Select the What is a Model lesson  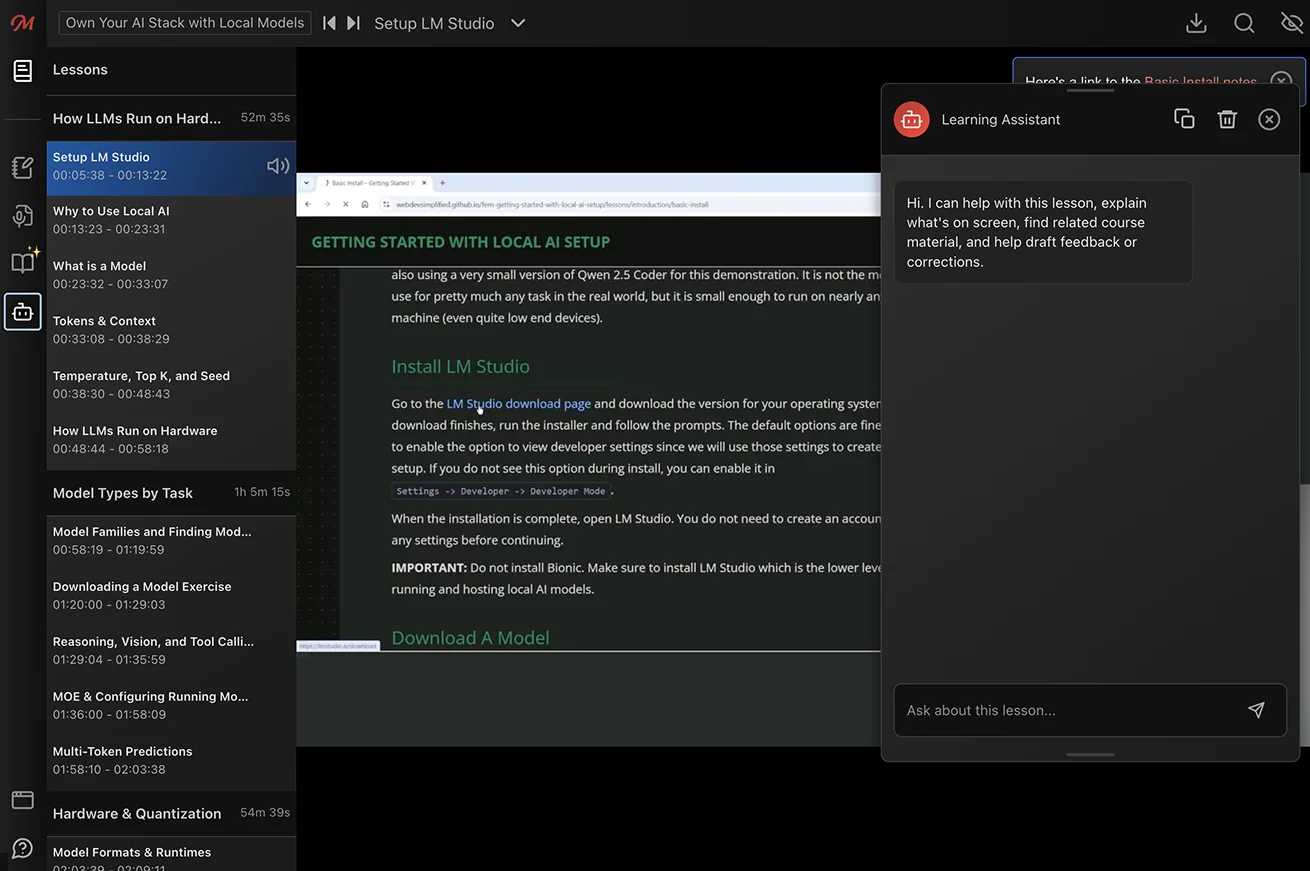[171, 276]
